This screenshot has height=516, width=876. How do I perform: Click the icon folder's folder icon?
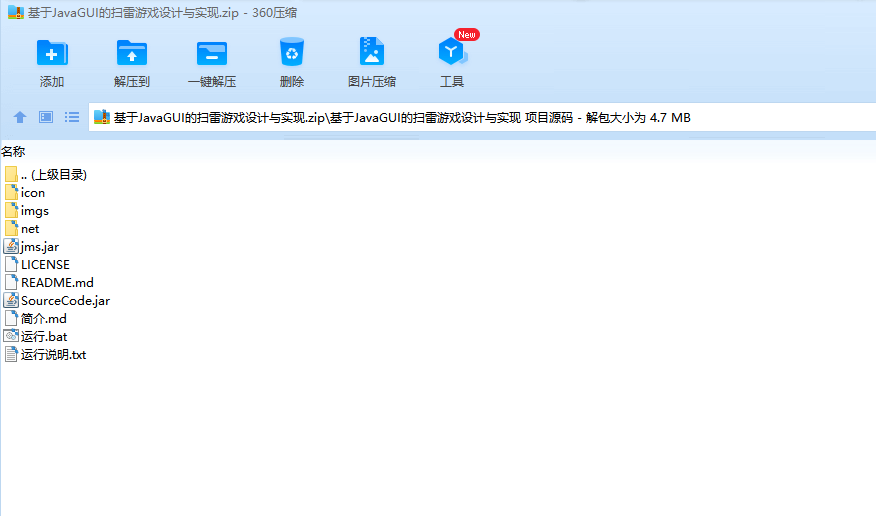coord(11,193)
